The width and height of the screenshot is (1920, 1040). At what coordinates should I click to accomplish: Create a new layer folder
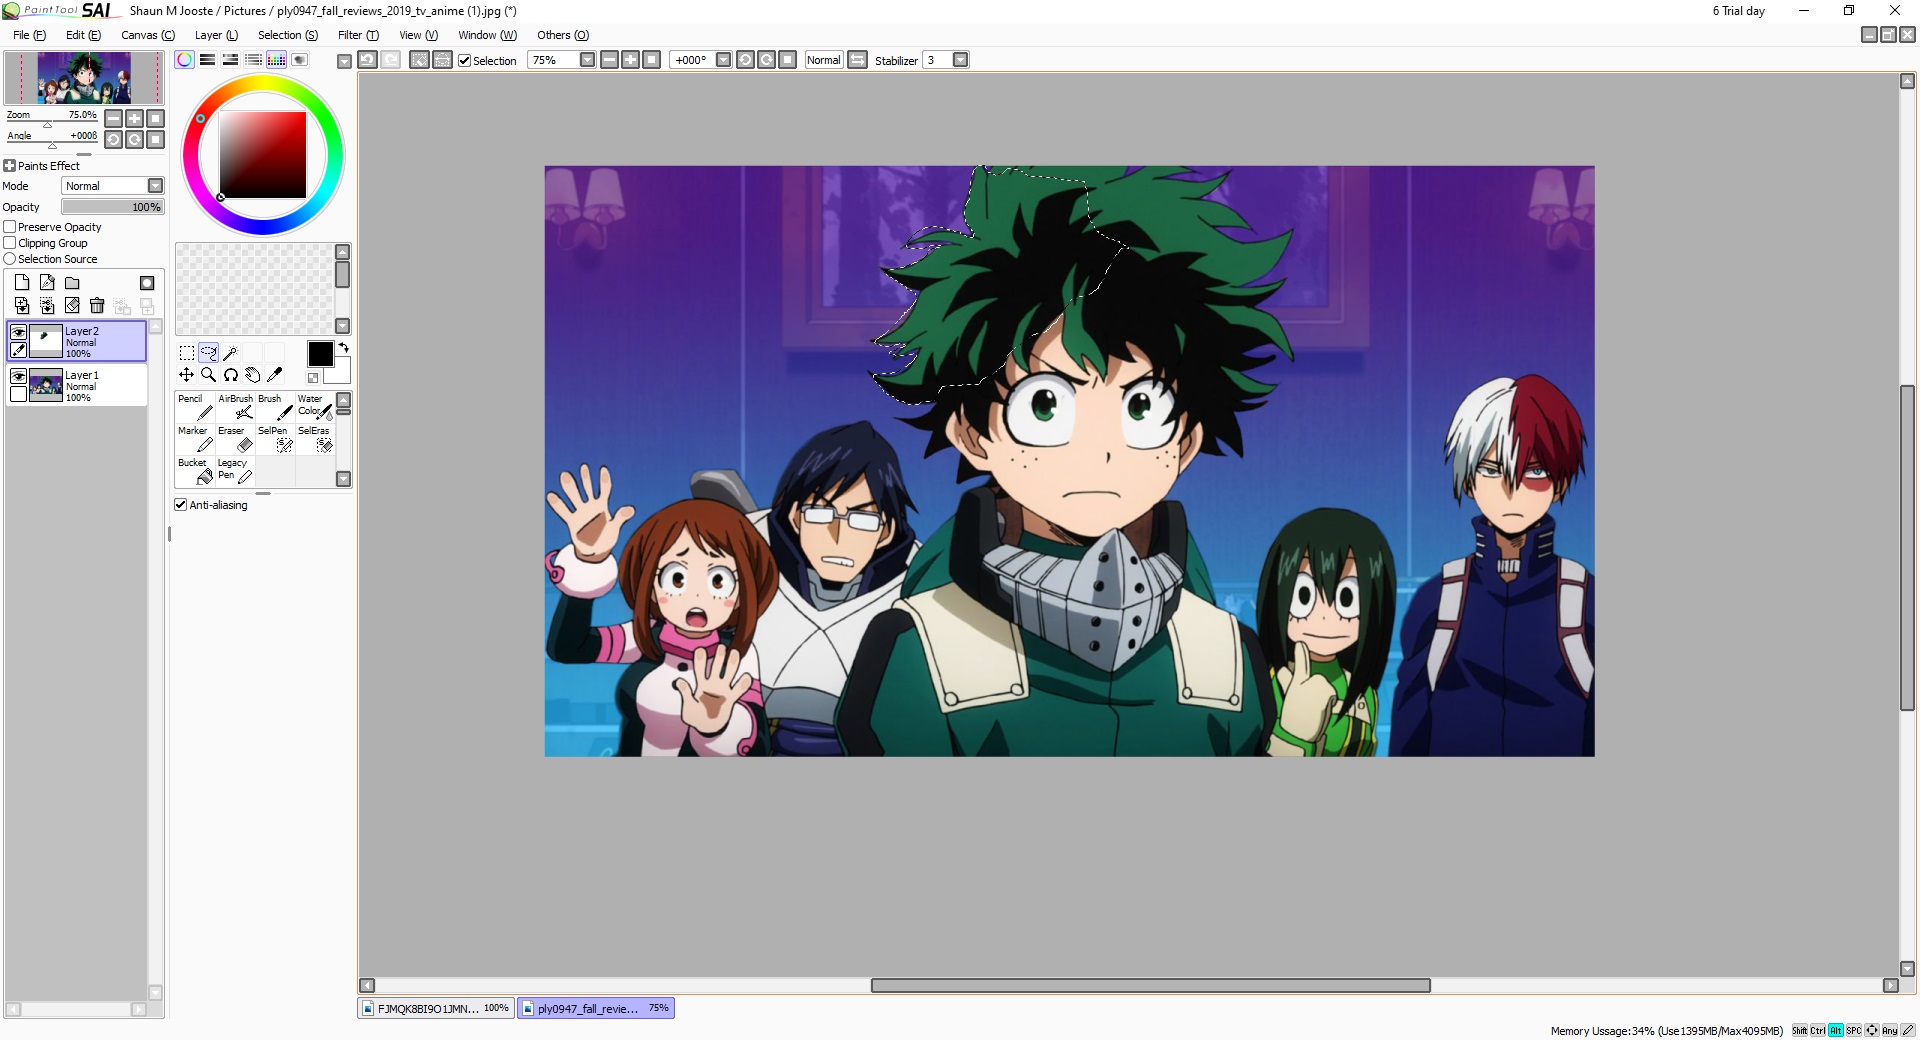click(72, 283)
